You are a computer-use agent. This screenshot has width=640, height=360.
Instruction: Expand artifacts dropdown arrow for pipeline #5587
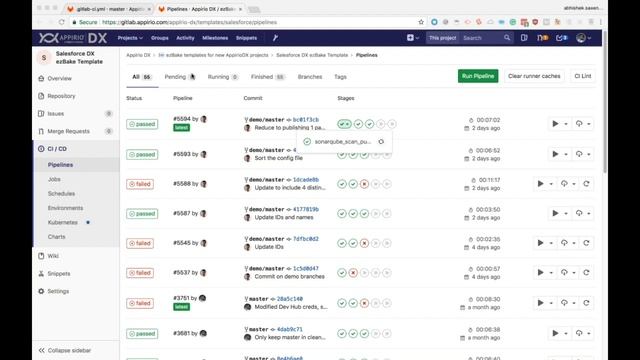coord(589,213)
